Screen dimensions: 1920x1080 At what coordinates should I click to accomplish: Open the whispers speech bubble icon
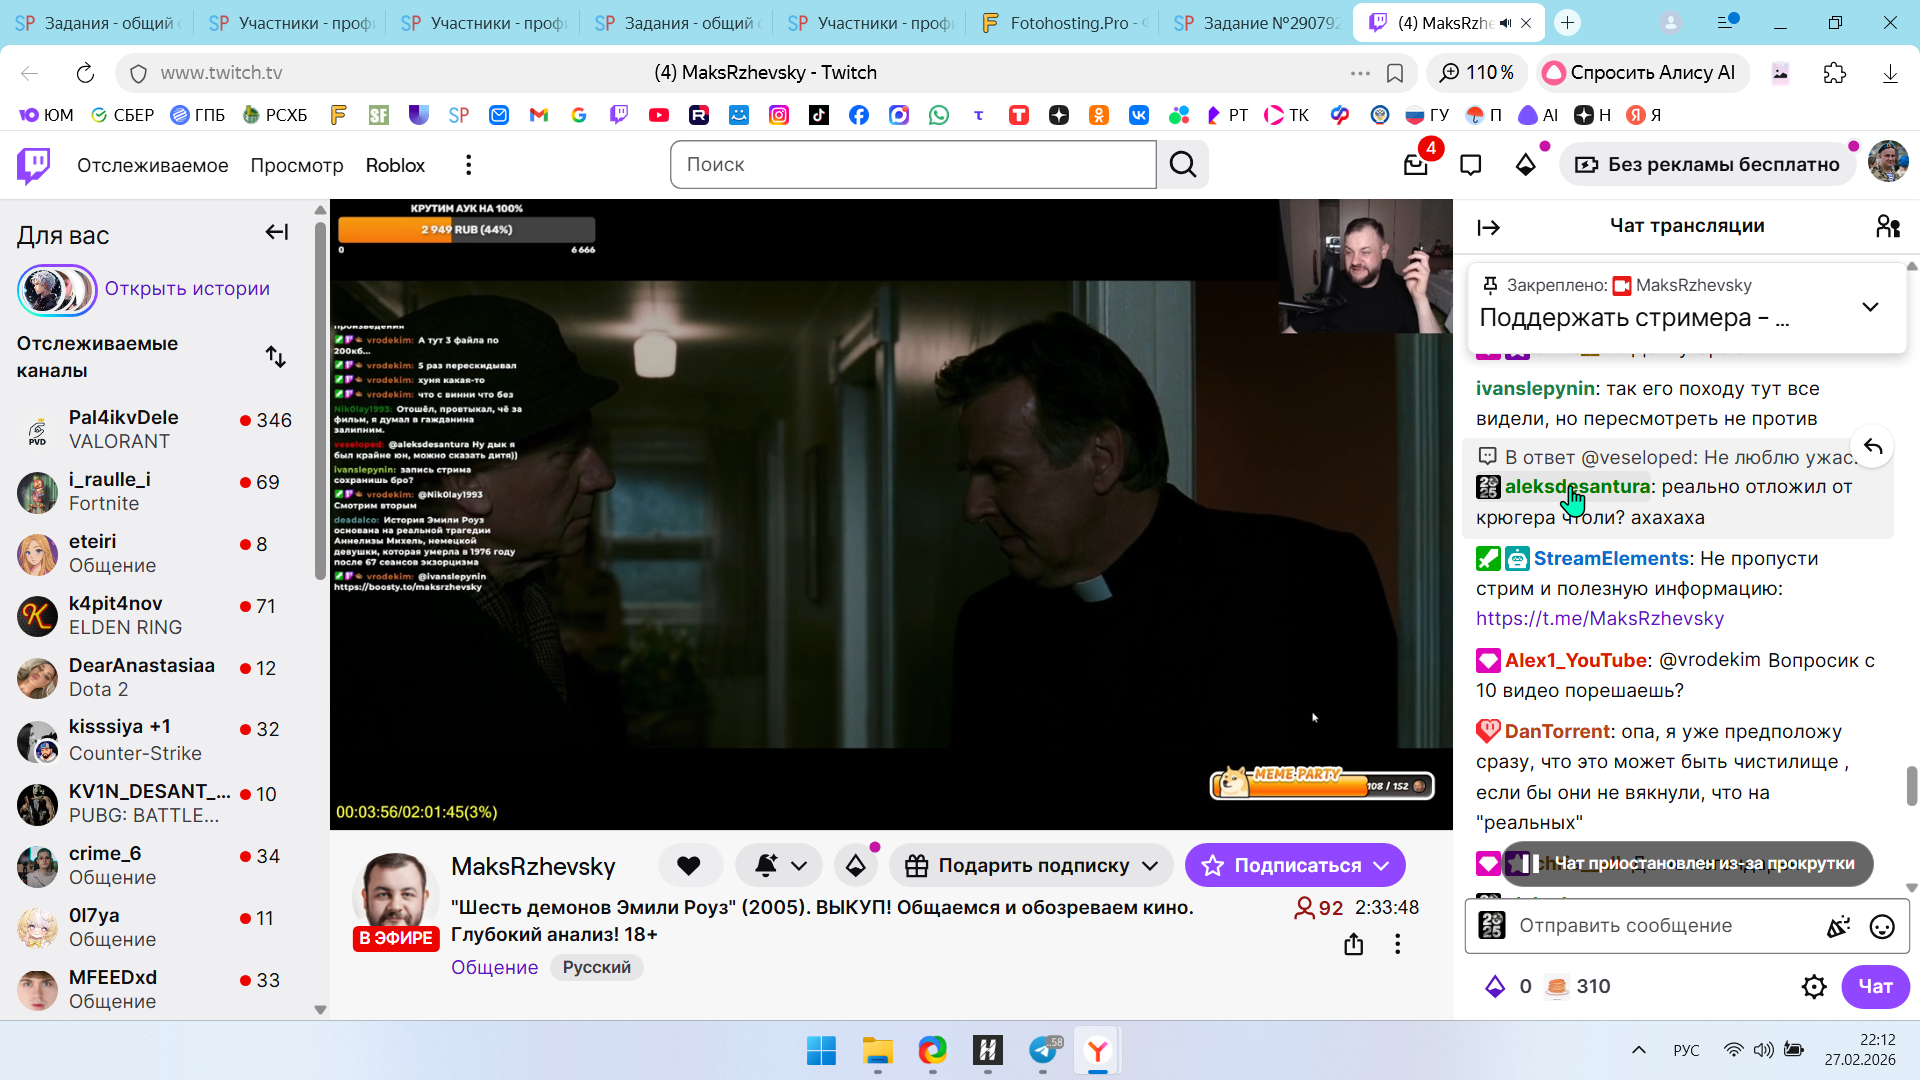(1470, 165)
